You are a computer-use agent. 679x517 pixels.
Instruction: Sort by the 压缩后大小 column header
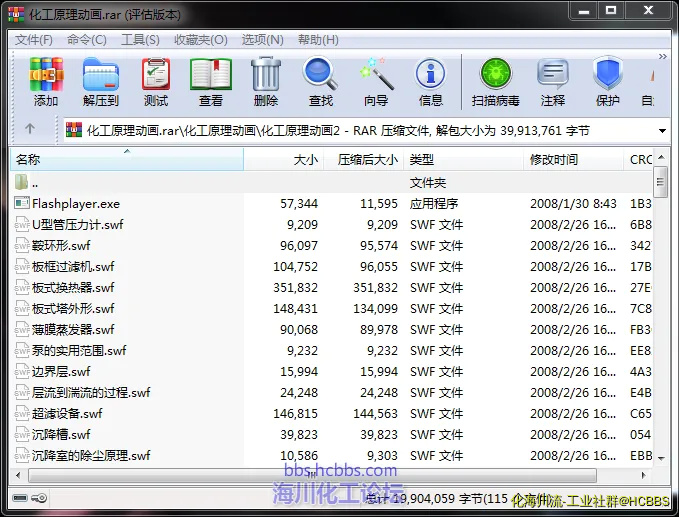364,159
